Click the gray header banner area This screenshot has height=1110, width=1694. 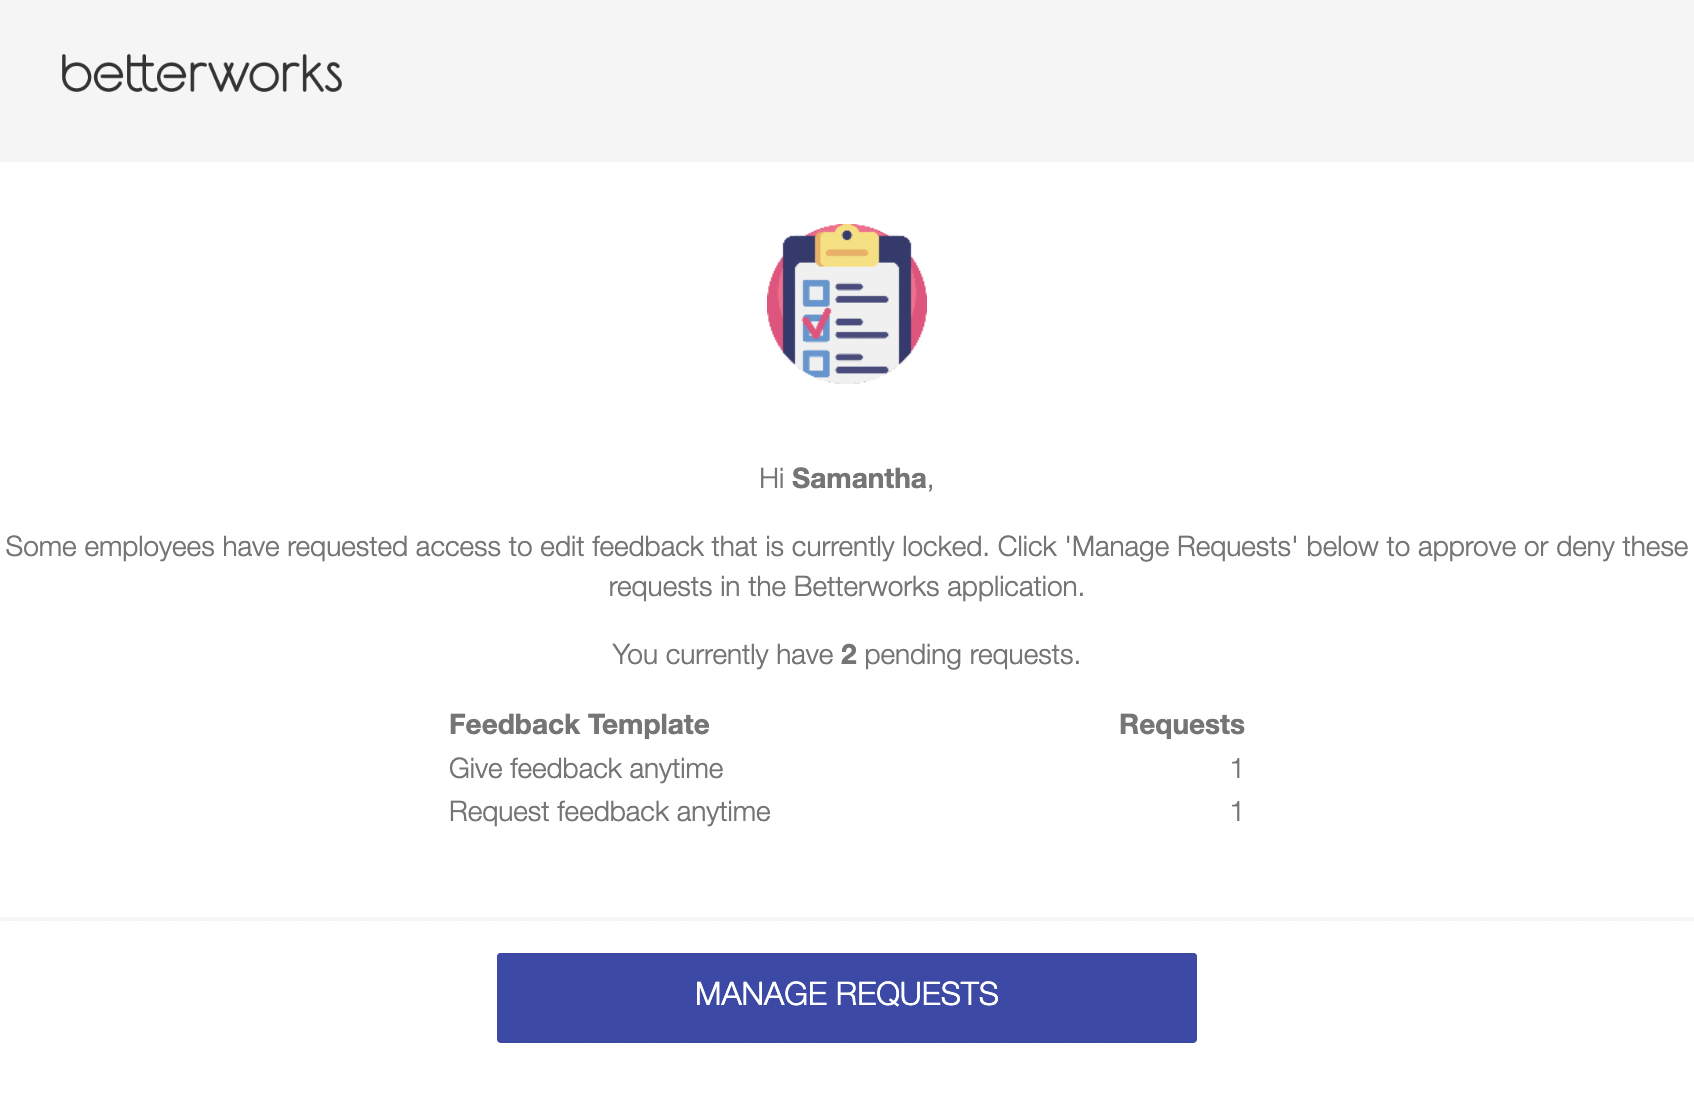[846, 80]
